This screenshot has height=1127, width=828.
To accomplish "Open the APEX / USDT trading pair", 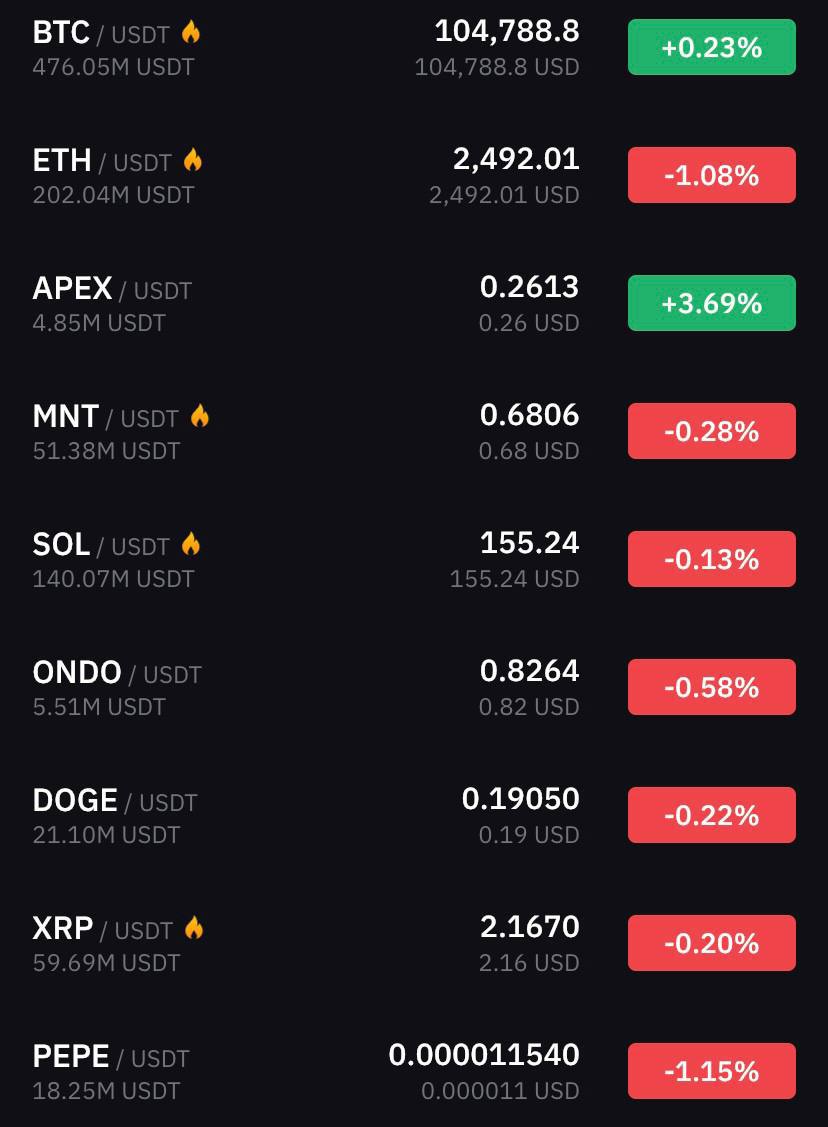I will [x=111, y=289].
